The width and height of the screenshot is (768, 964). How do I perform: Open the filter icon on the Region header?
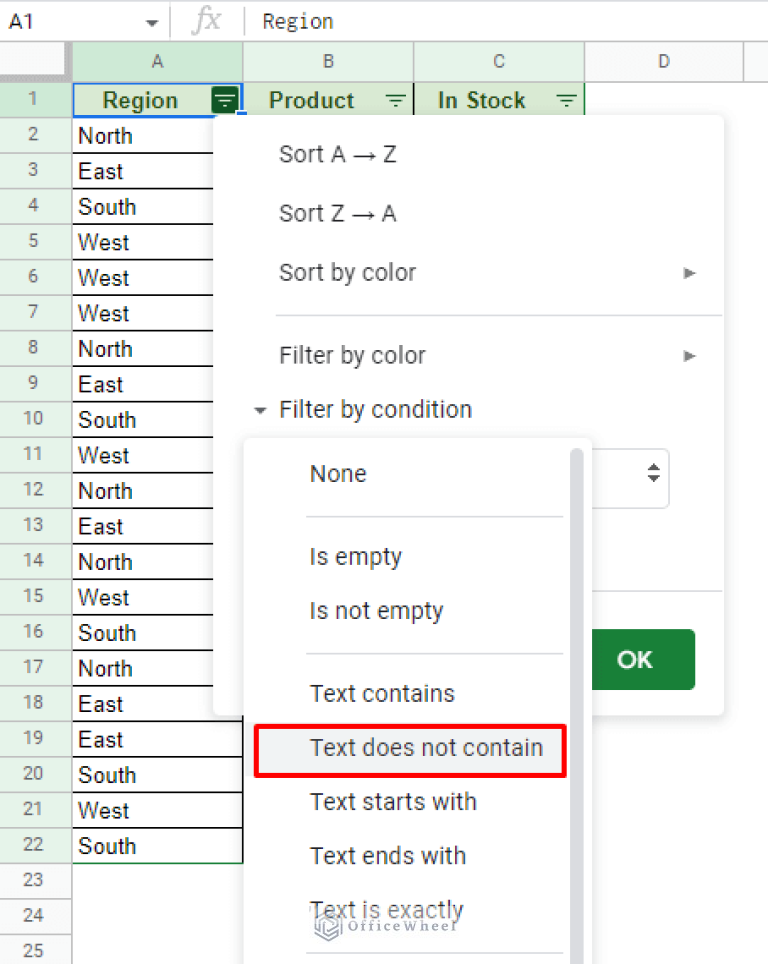pyautogui.click(x=225, y=99)
